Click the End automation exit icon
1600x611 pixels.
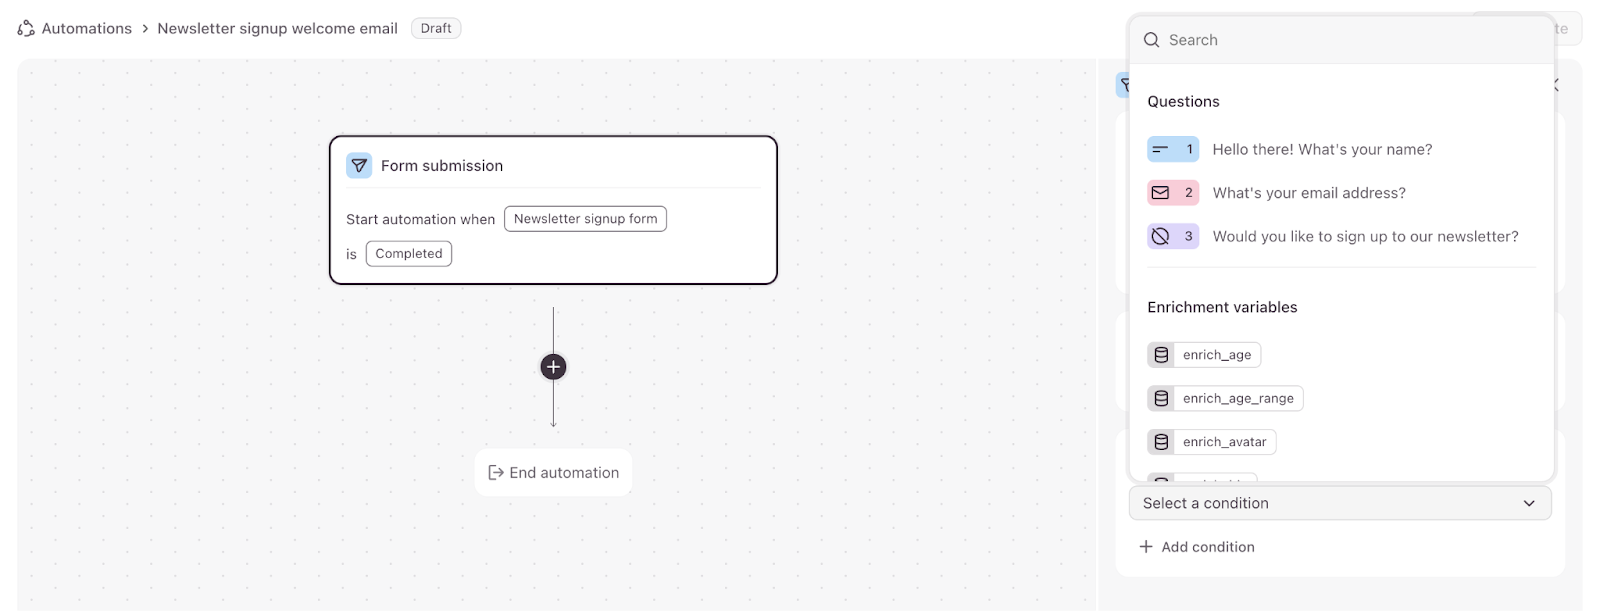coord(495,473)
